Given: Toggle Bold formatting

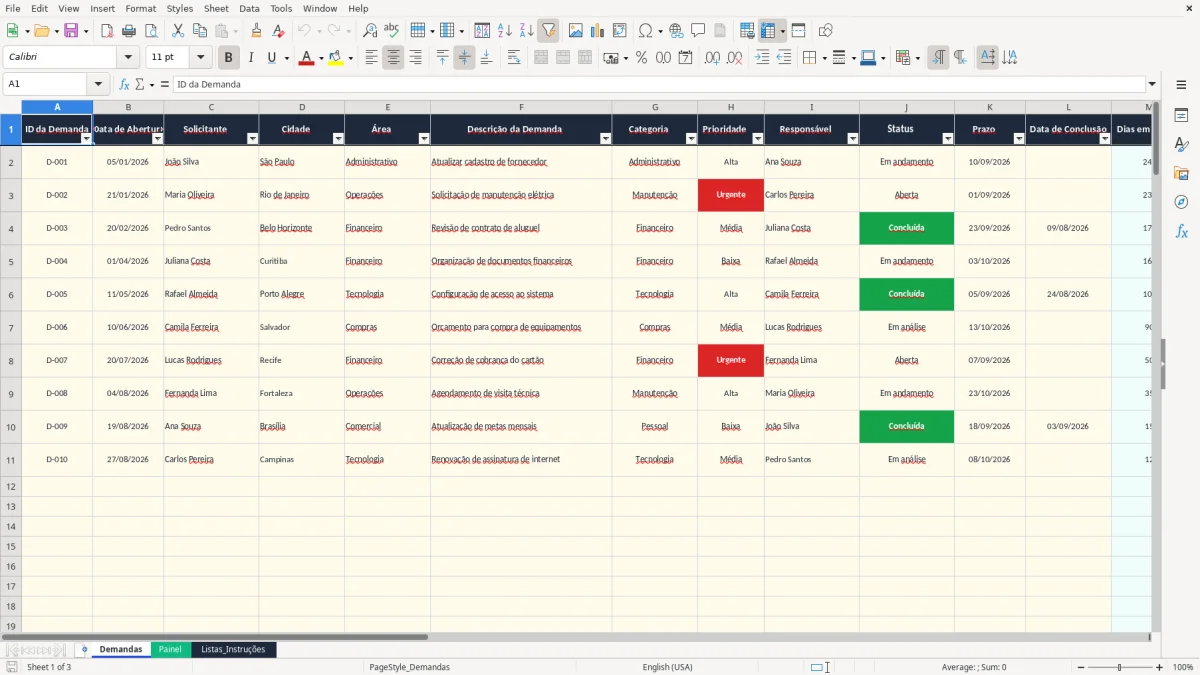Looking at the screenshot, I should [229, 58].
